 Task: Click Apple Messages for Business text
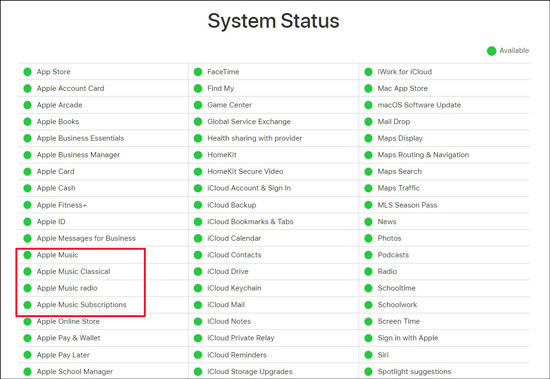(86, 238)
